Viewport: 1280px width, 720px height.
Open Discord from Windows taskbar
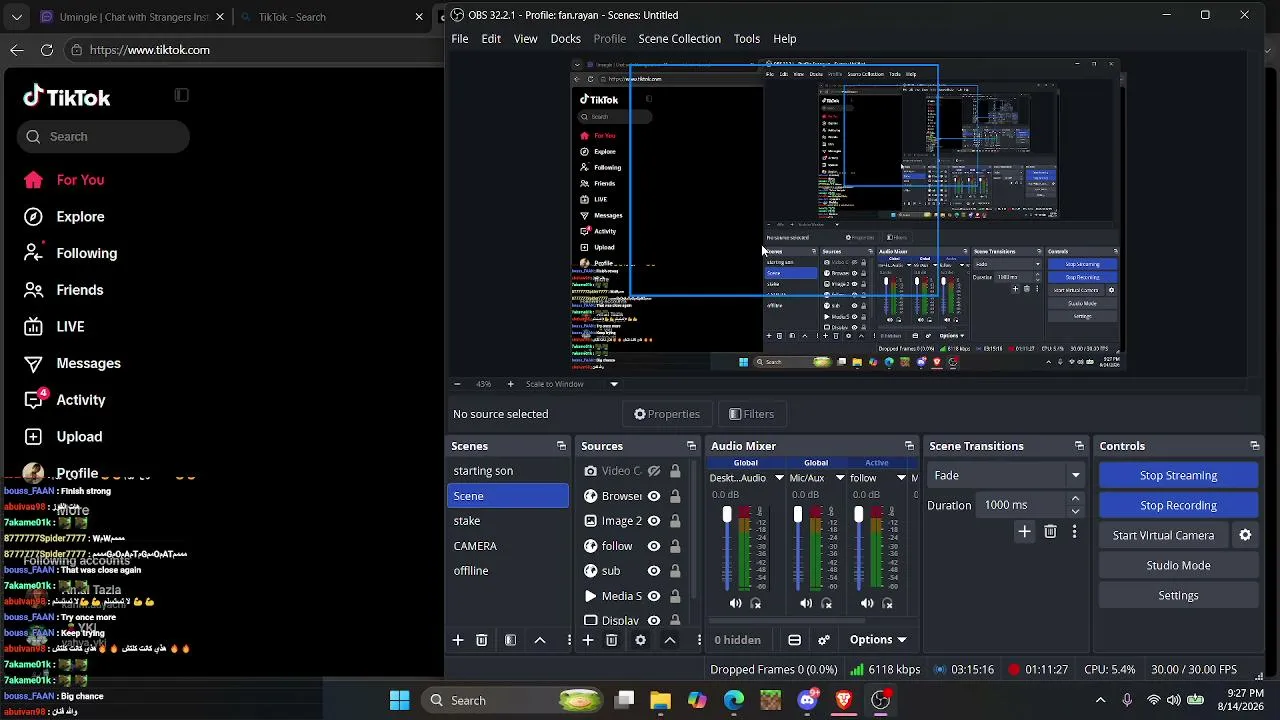(x=807, y=700)
